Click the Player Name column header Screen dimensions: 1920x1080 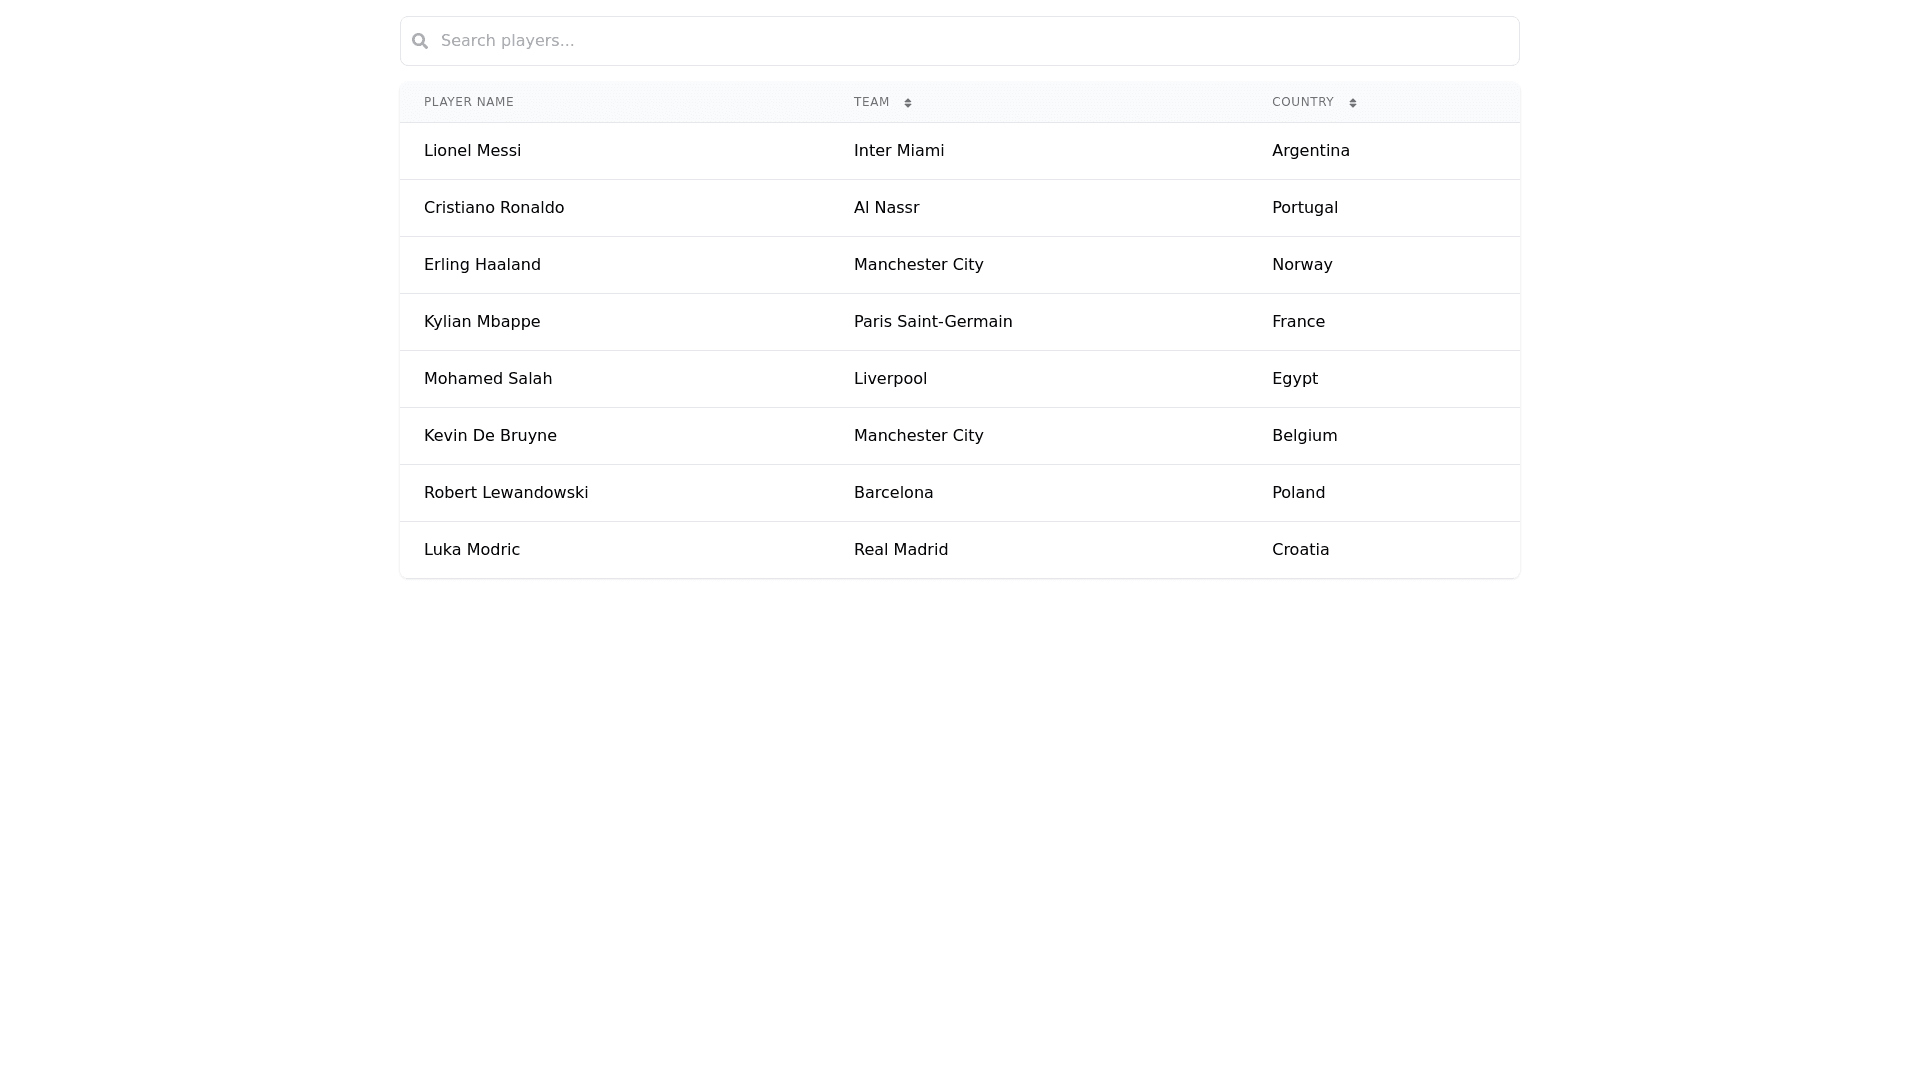pos(469,102)
